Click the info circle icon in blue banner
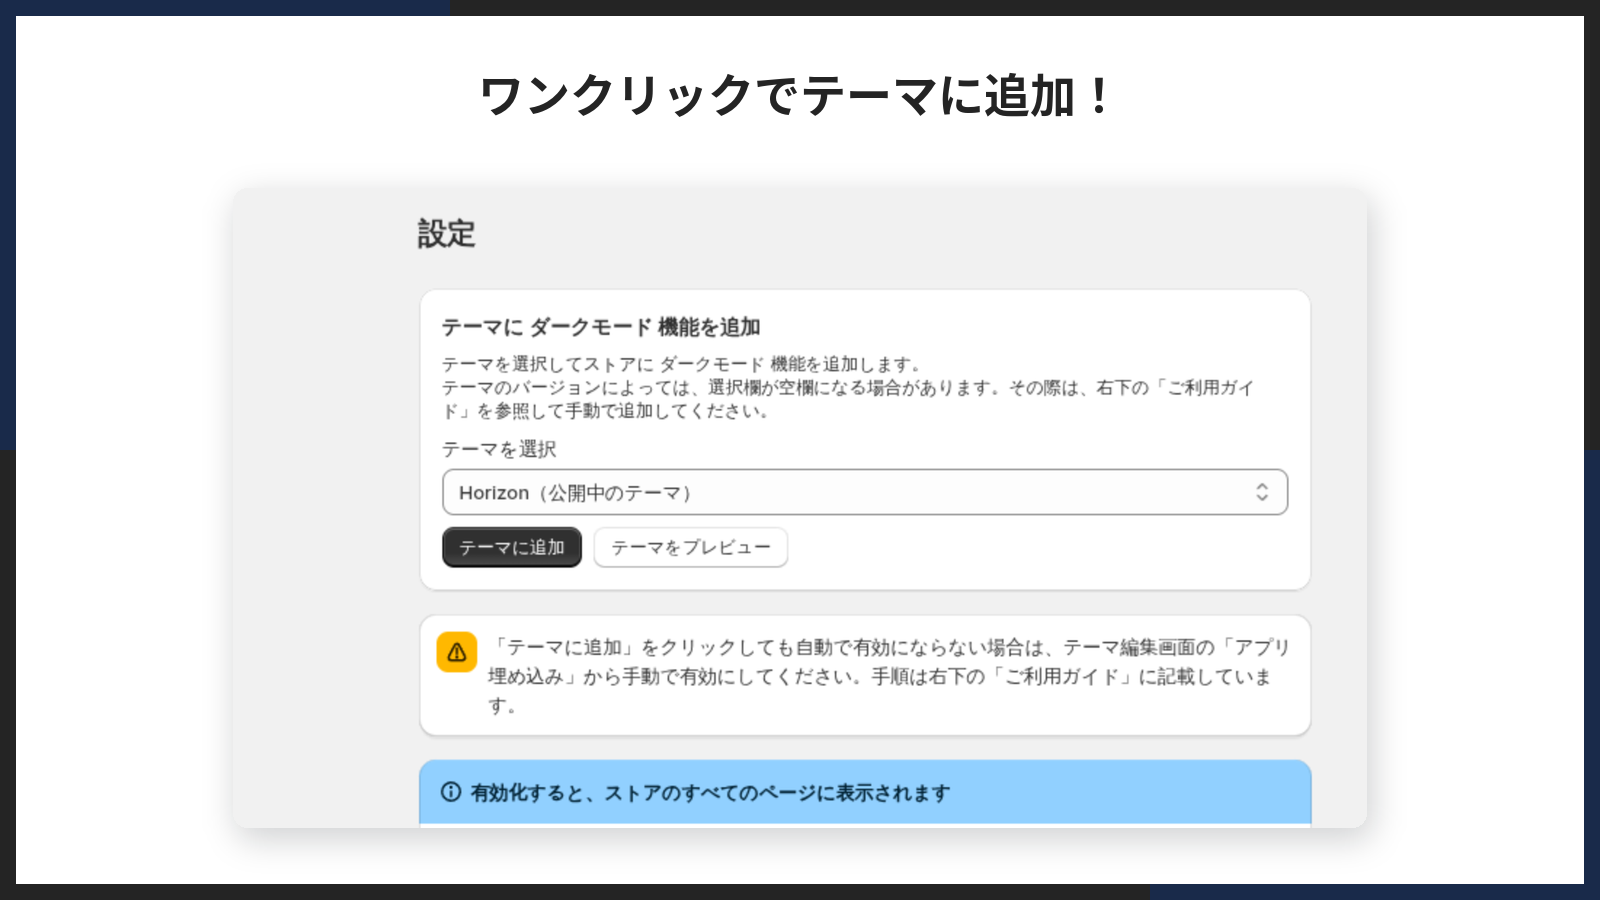Screen dimensions: 1600x900 pyautogui.click(x=451, y=792)
